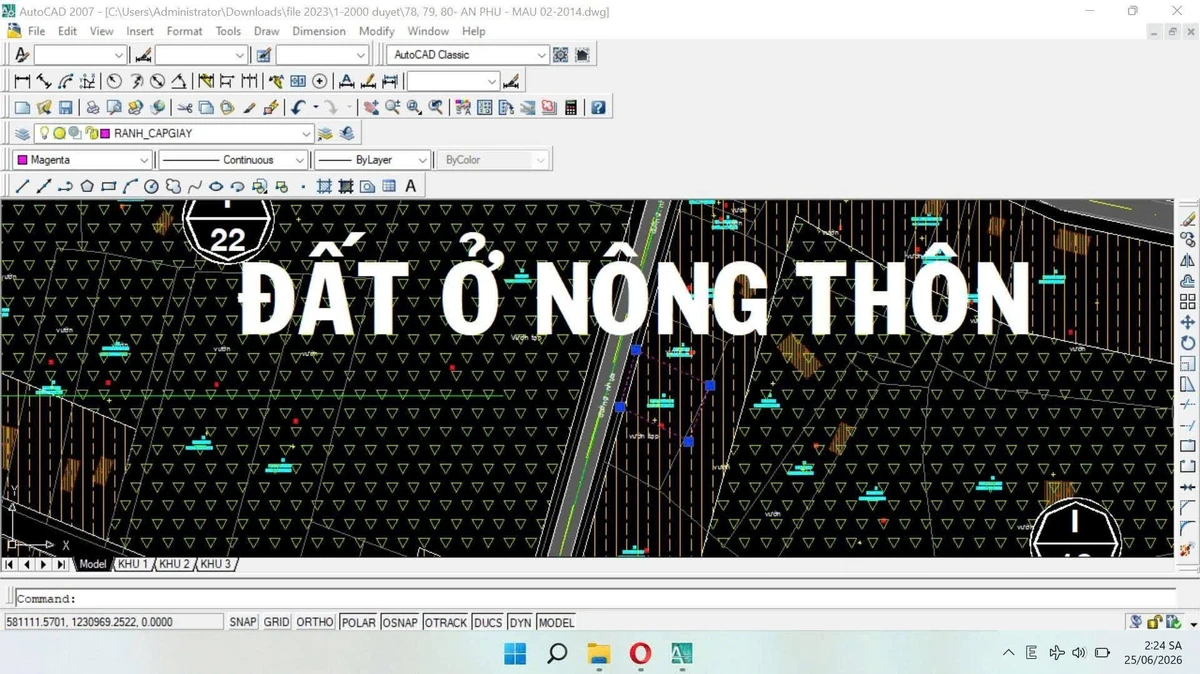The height and width of the screenshot is (674, 1200).
Task: Select the Line drawing tool
Action: (22, 186)
